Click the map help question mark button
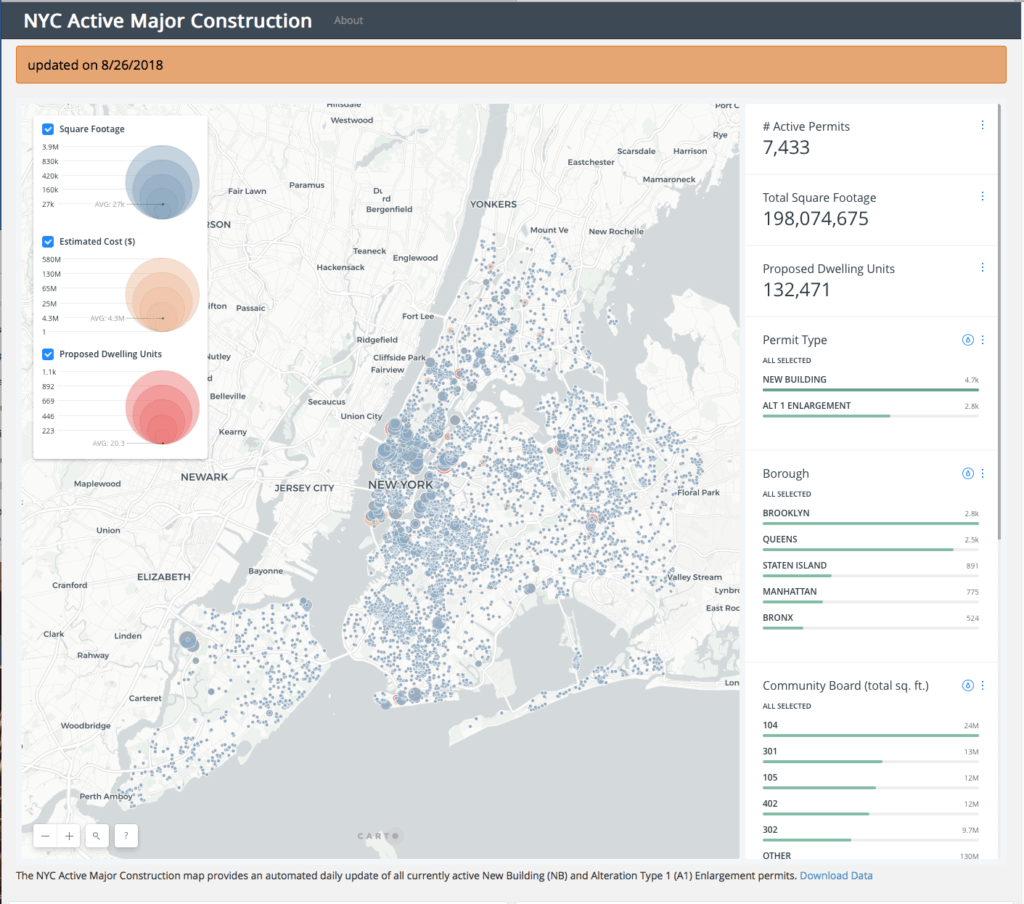The height and width of the screenshot is (904, 1024). pyautogui.click(x=126, y=835)
